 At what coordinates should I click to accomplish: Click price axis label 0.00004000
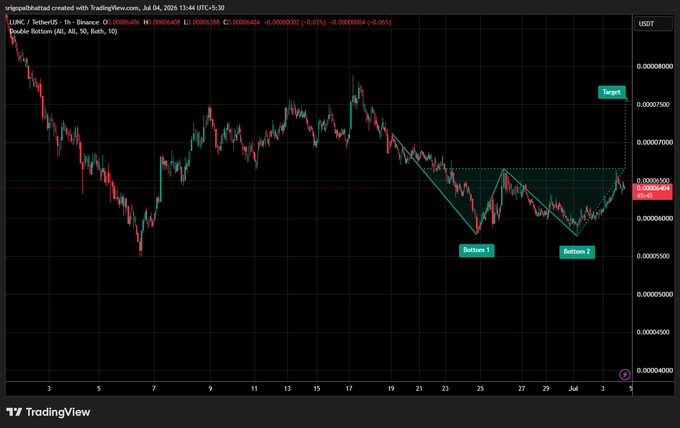655,370
